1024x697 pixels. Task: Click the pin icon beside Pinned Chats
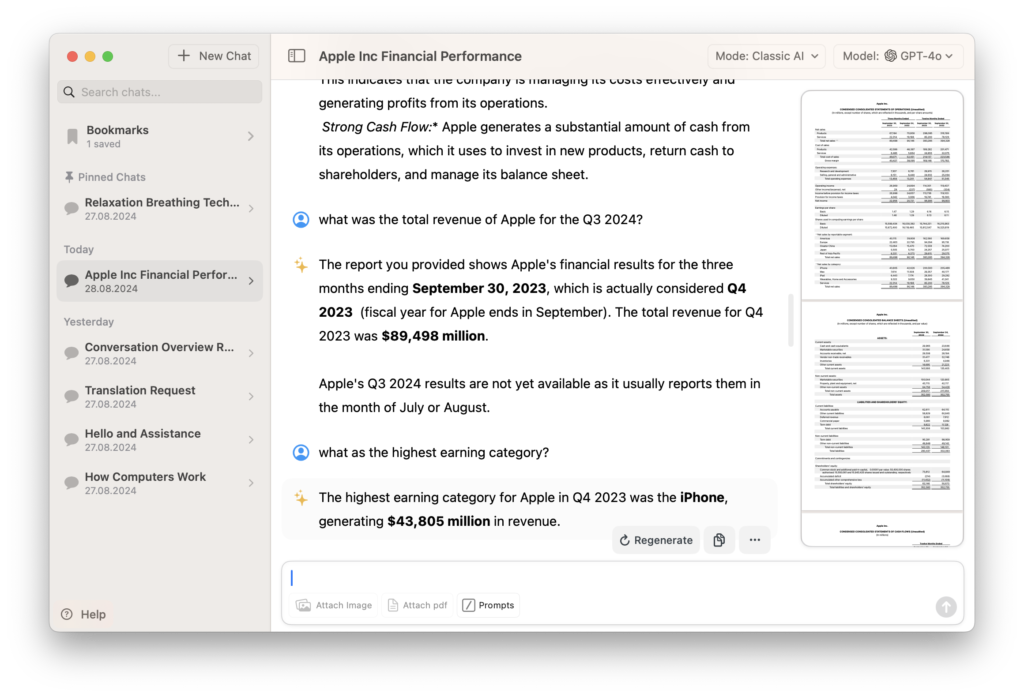click(69, 177)
